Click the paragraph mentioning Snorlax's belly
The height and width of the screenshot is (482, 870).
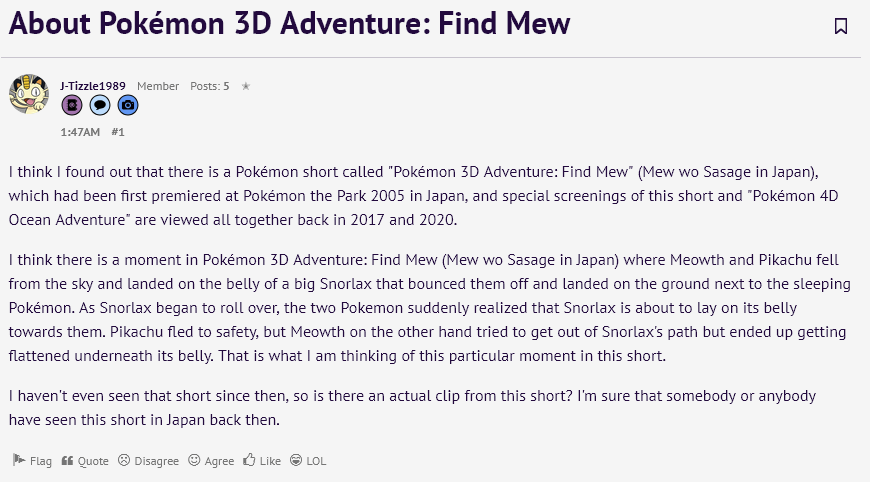429,308
